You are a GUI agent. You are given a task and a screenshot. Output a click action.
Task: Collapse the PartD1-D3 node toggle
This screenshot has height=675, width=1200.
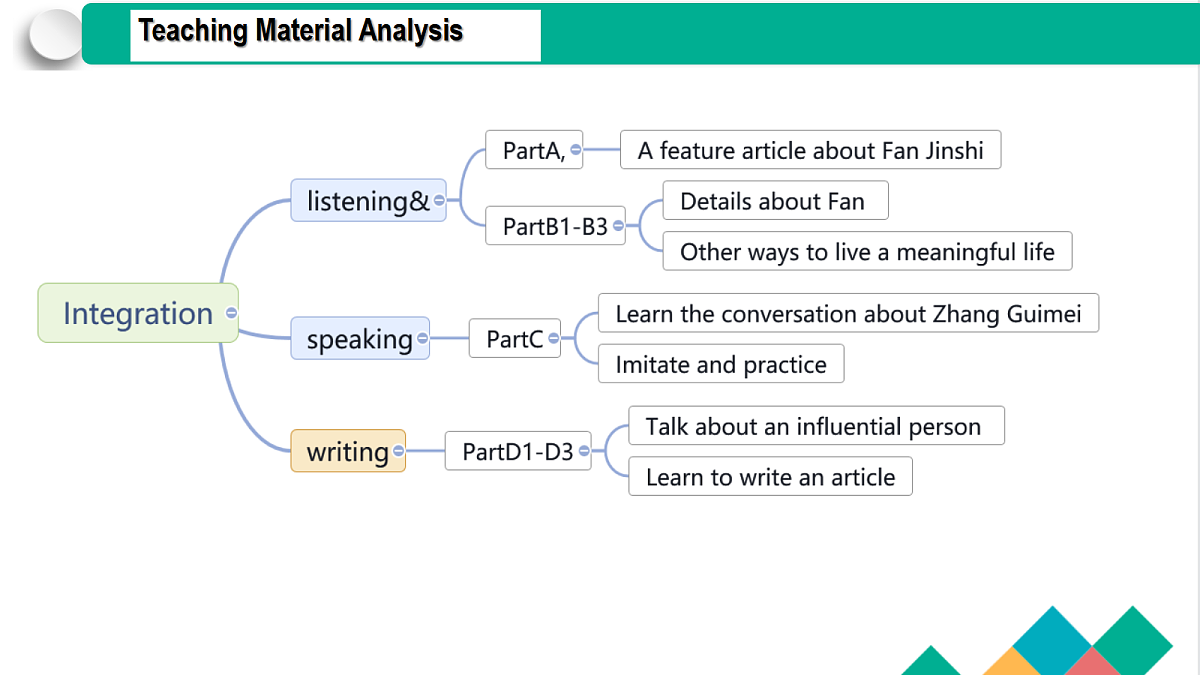click(584, 451)
